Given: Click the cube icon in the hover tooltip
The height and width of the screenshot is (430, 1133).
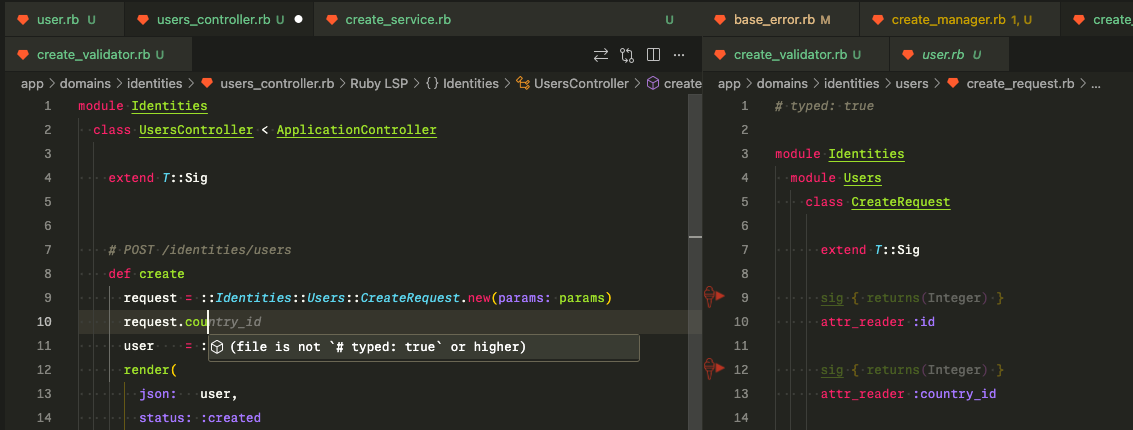Looking at the screenshot, I should pos(217,348).
